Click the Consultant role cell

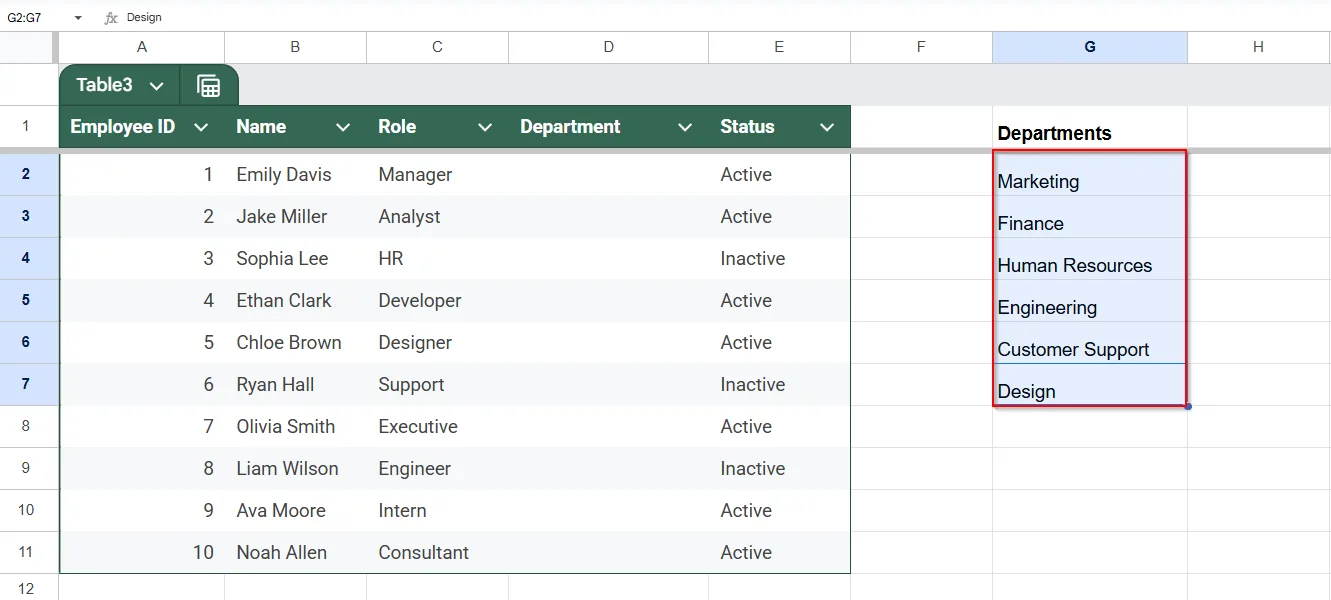(437, 552)
